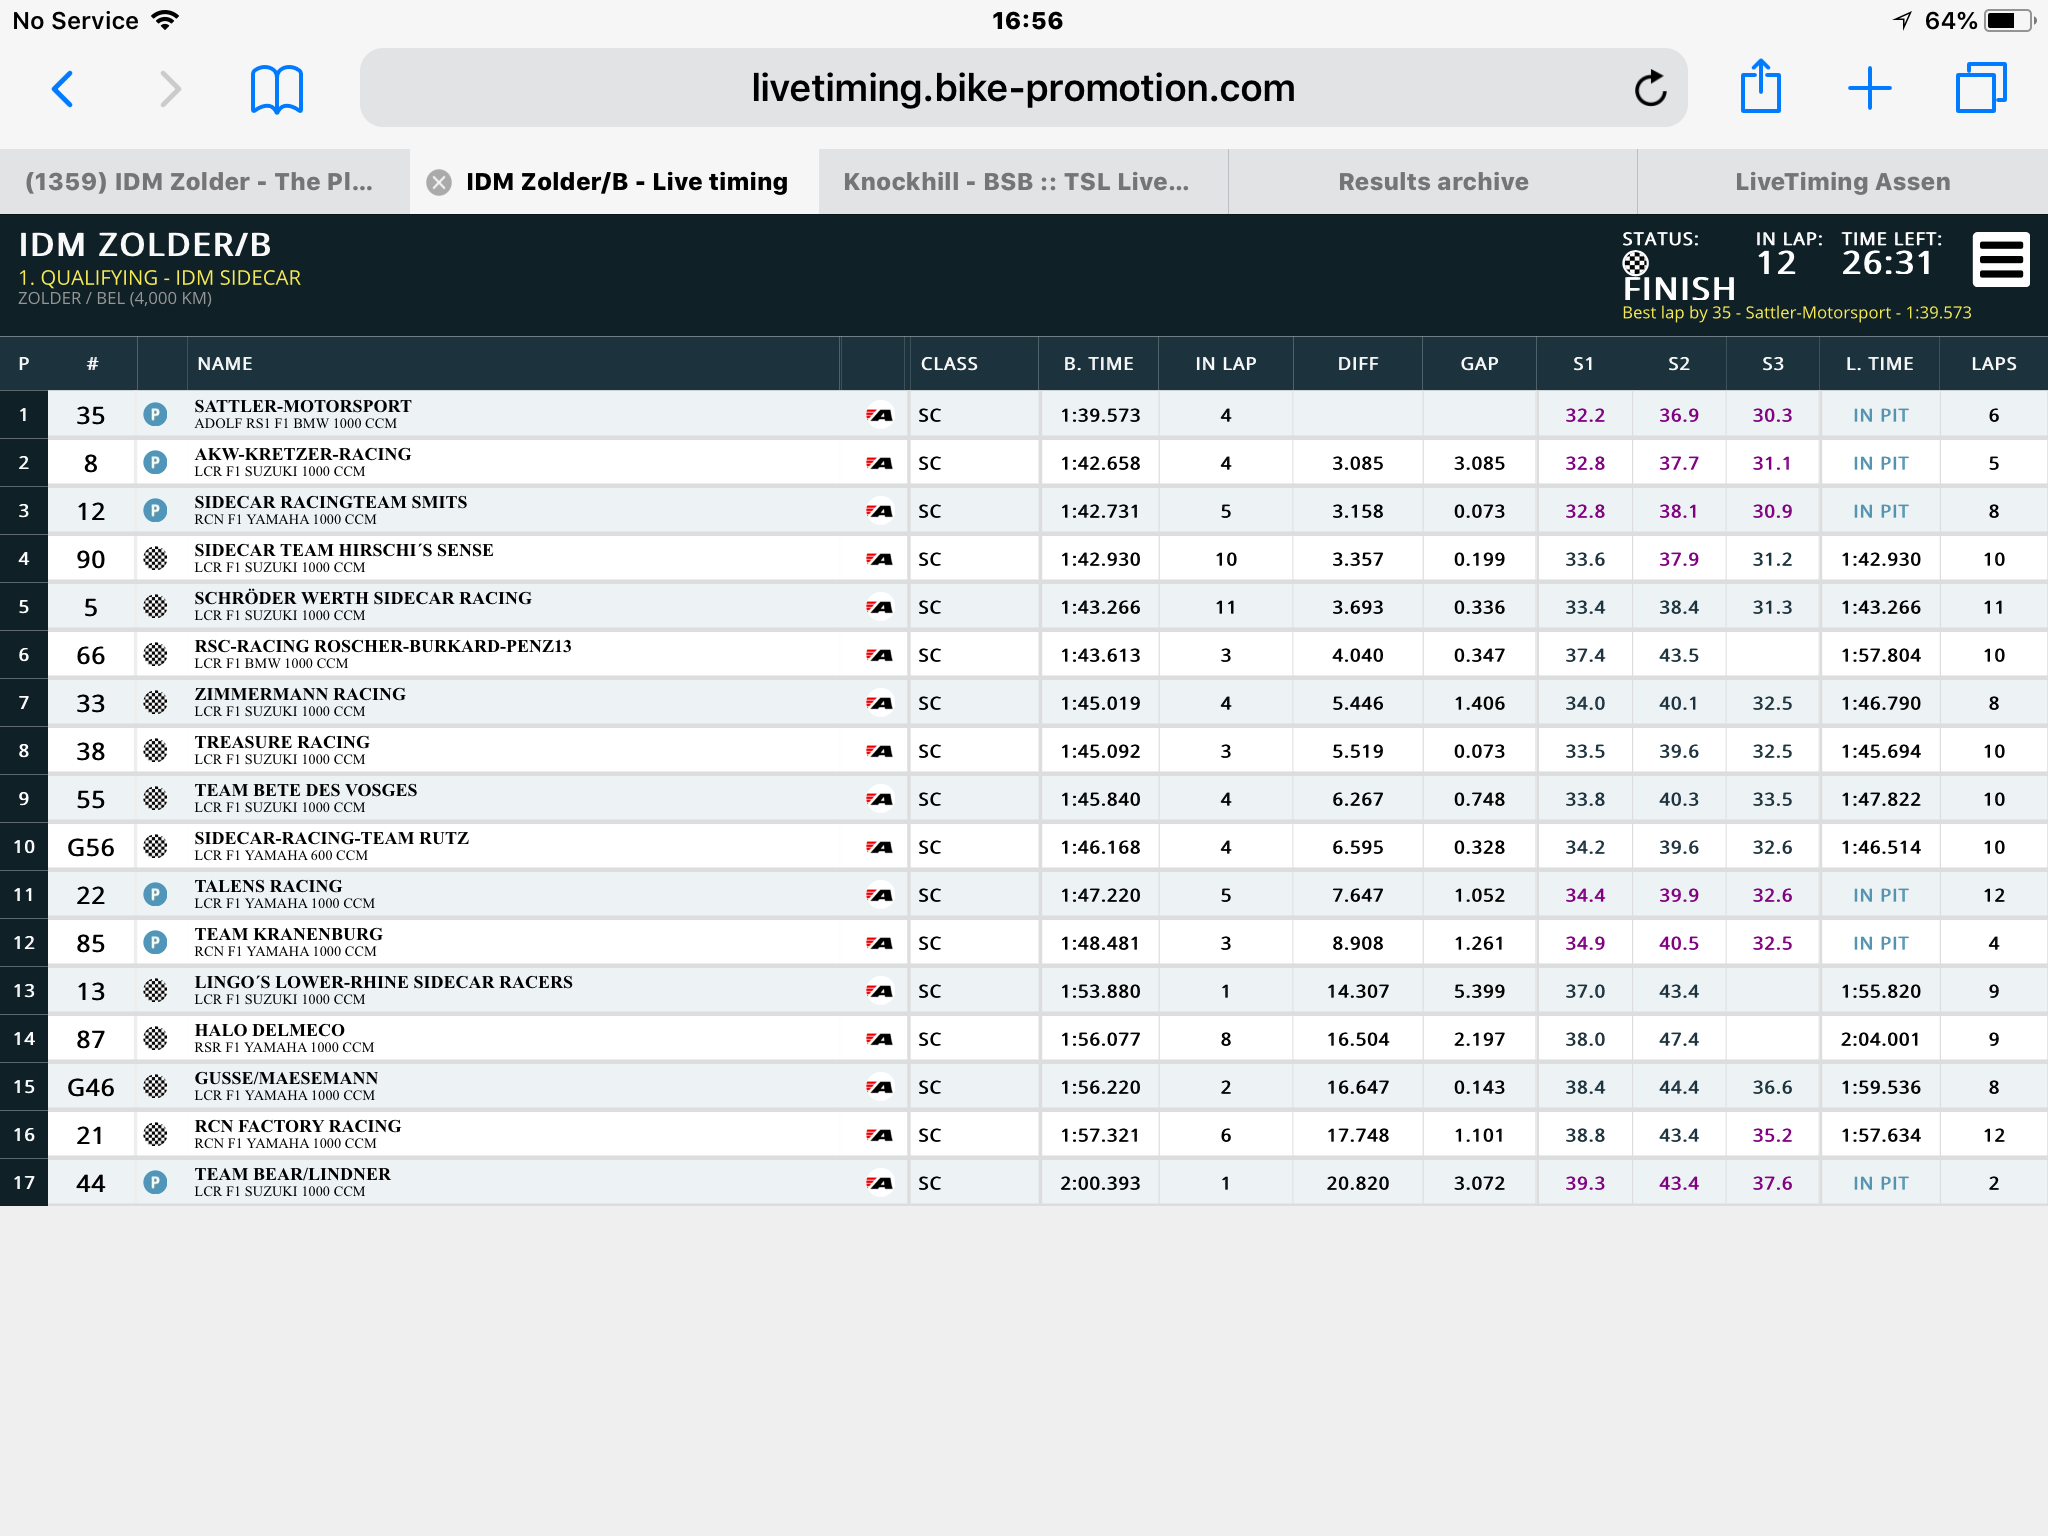Select LINGO'S LOWER-RHINE SIDECAR RACERS name
2048x1536 pixels.
[x=384, y=982]
